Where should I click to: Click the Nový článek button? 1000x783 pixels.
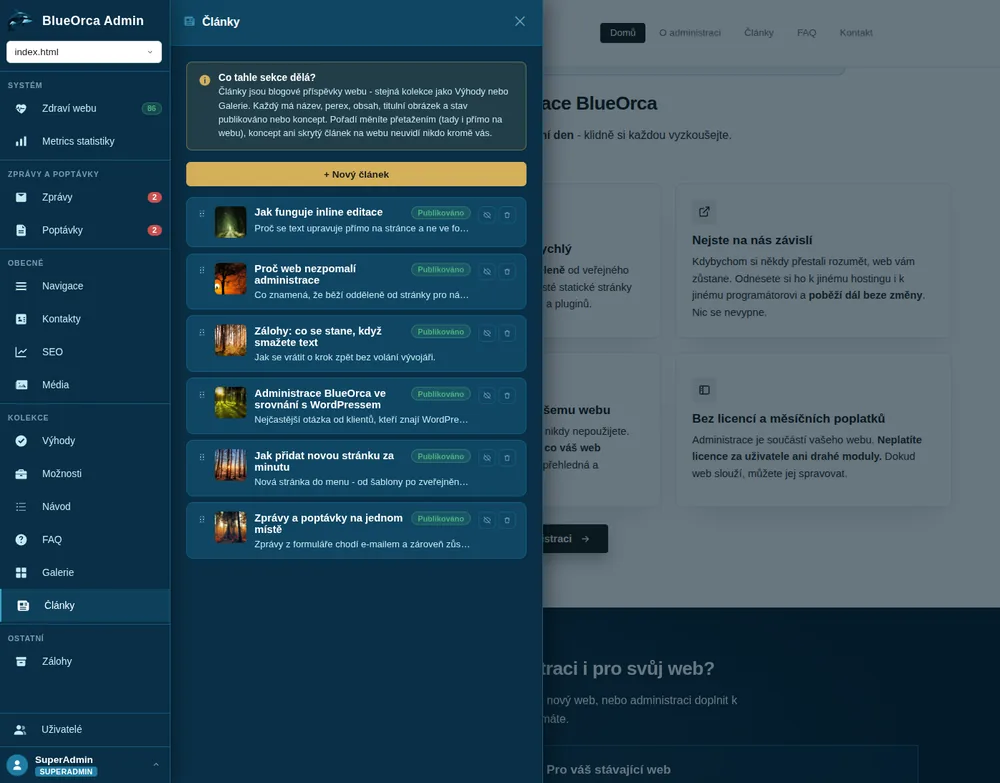pyautogui.click(x=356, y=174)
